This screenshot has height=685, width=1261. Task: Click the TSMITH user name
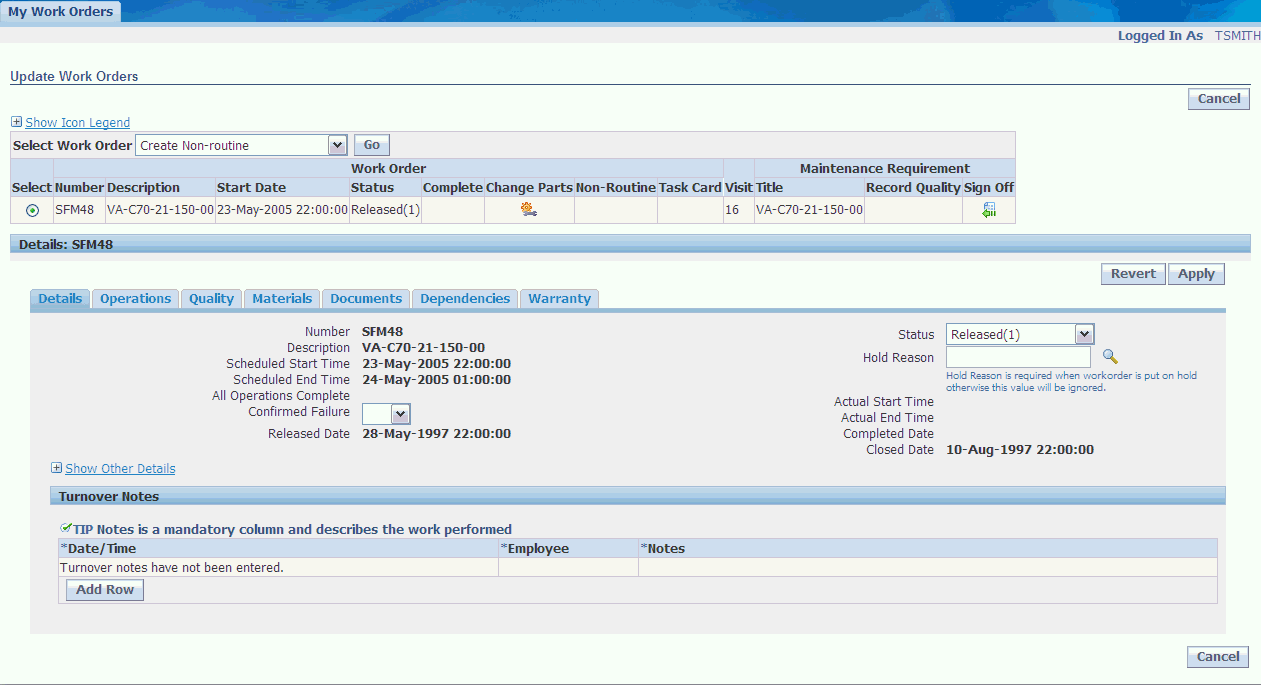tap(1238, 35)
